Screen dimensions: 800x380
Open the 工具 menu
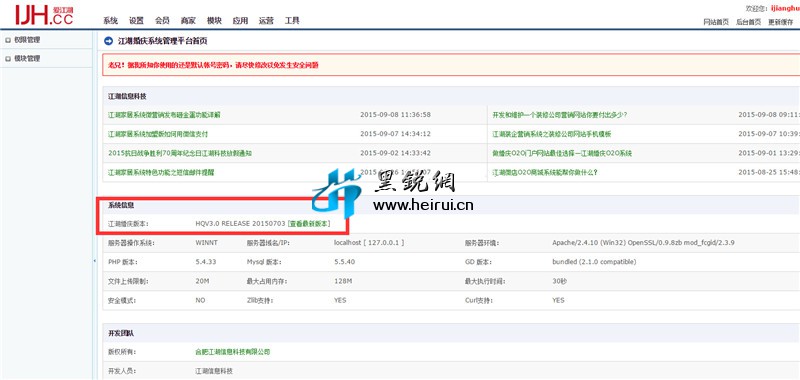click(292, 21)
